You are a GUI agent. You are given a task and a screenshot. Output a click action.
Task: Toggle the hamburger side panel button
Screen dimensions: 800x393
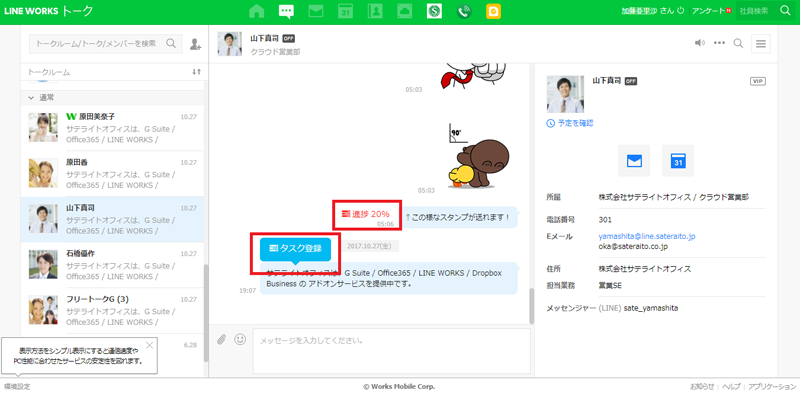tap(761, 44)
